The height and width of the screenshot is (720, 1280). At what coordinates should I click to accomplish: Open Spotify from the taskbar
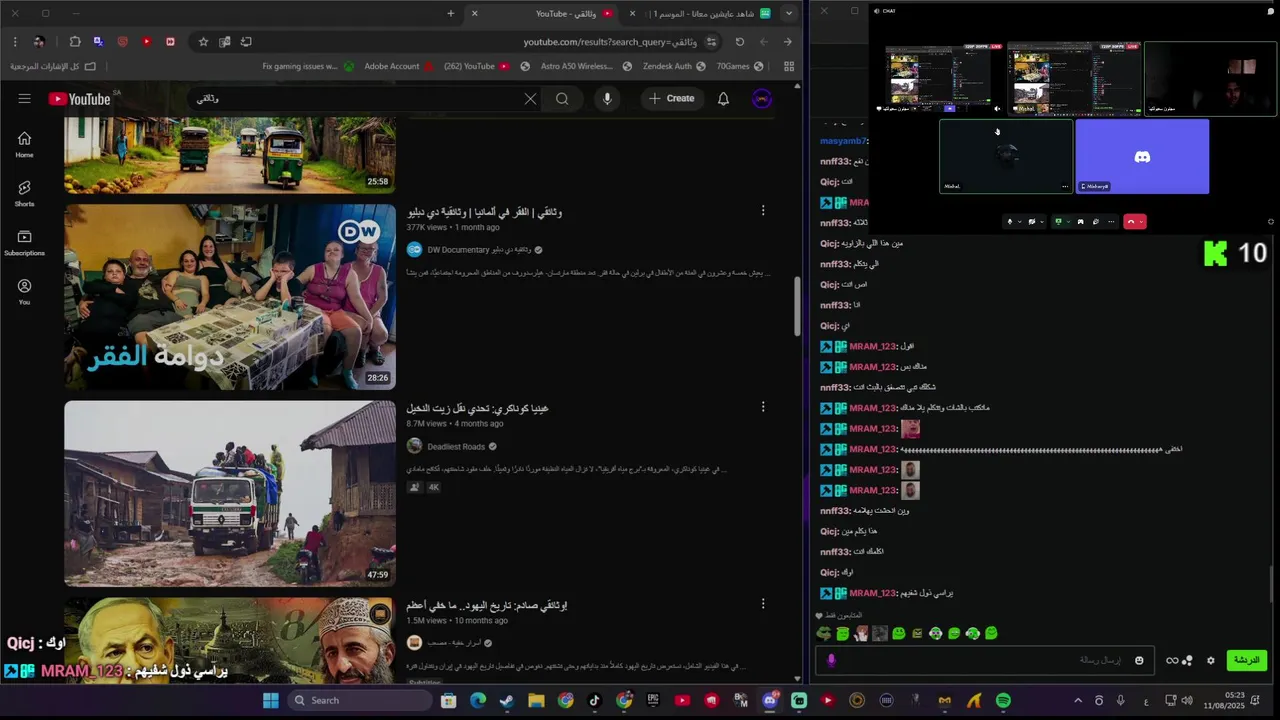coord(1003,700)
